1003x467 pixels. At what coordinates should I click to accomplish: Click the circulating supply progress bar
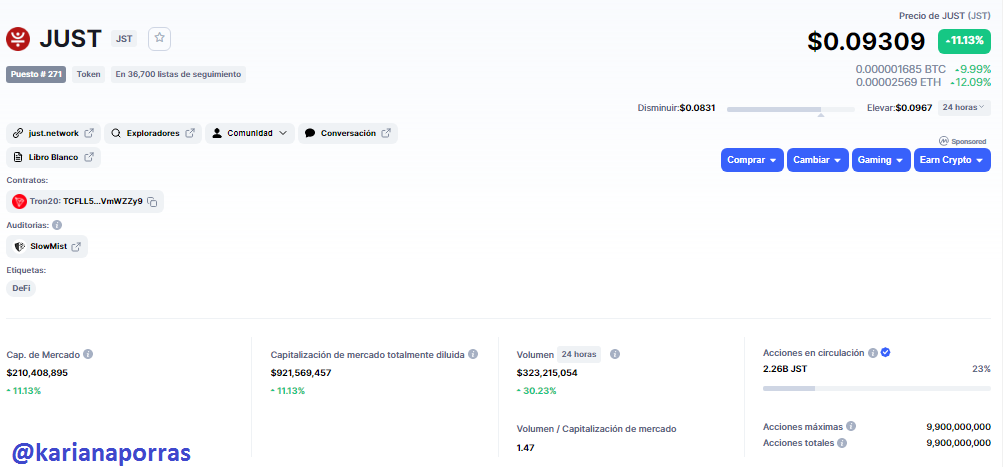[x=876, y=388]
